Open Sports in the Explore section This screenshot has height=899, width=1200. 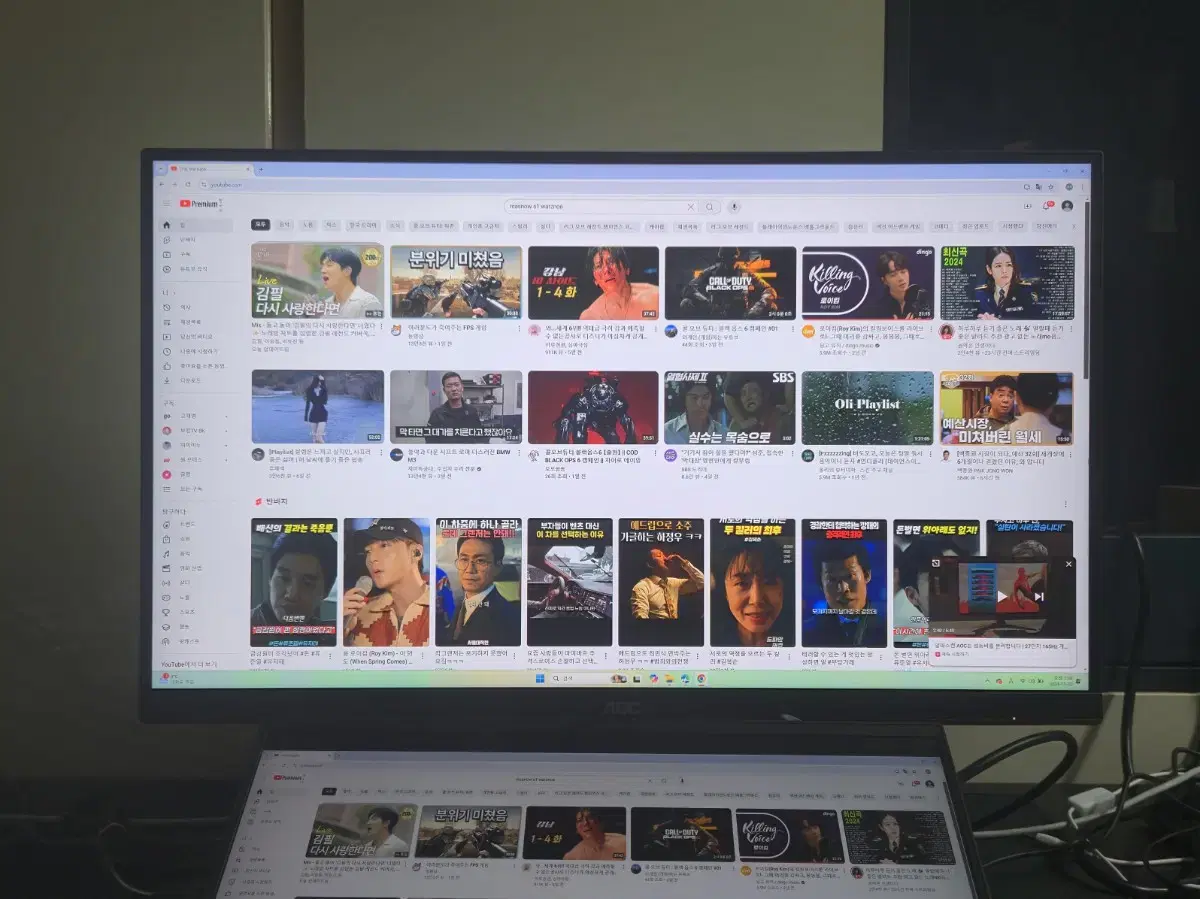point(193,611)
